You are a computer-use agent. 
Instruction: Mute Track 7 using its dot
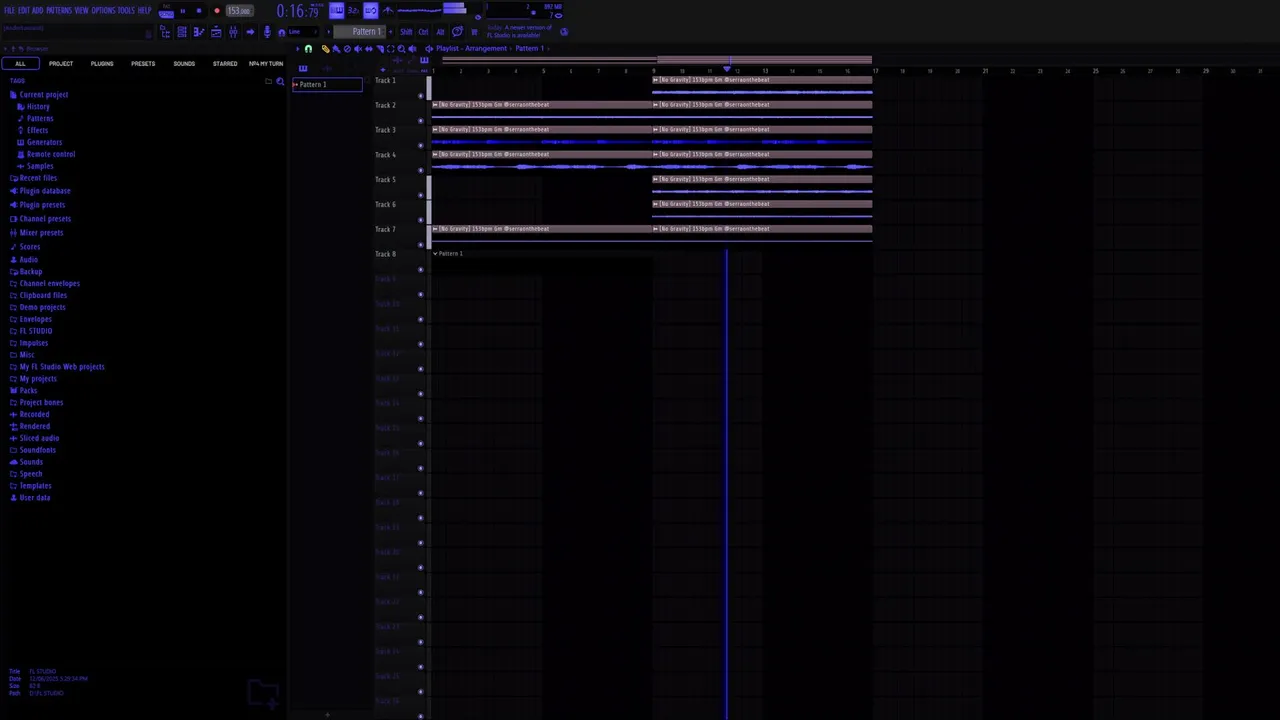click(x=421, y=245)
